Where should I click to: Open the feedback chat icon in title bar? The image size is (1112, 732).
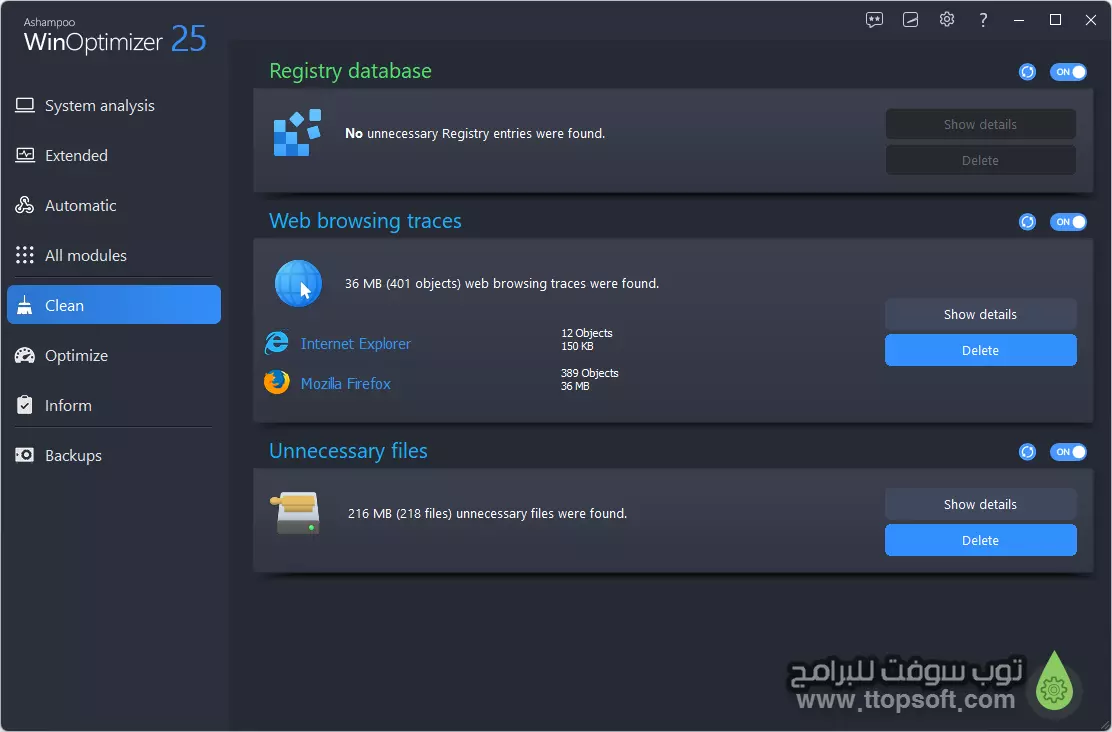[x=874, y=20]
